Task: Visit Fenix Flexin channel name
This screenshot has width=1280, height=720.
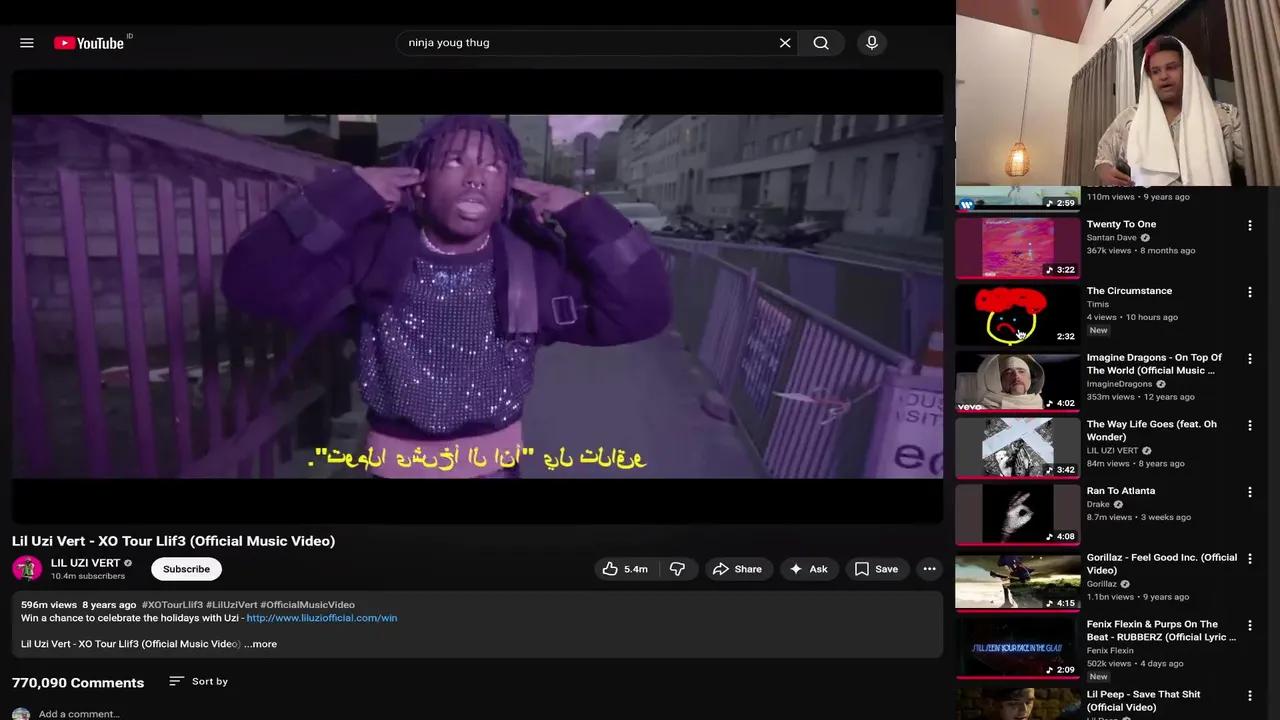Action: tap(1110, 651)
